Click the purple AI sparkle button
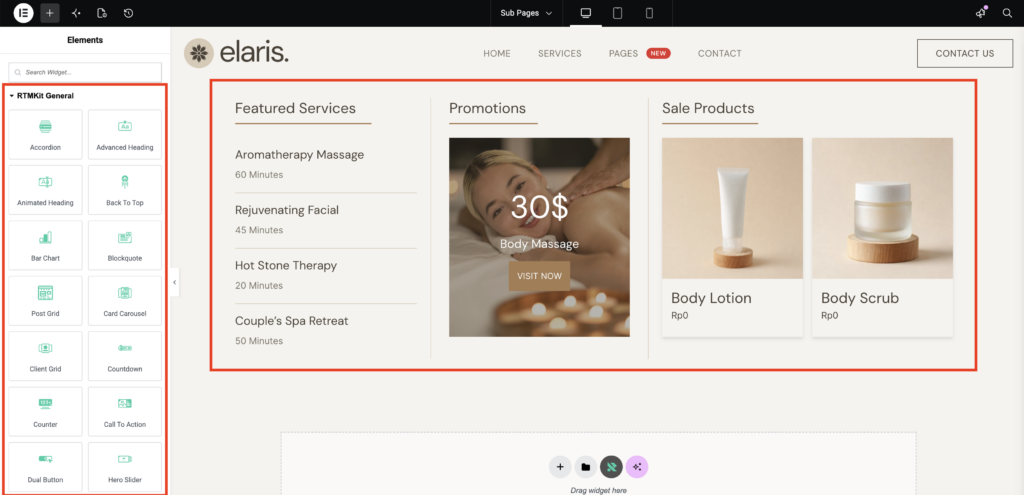Image resolution: width=1024 pixels, height=495 pixels. click(637, 467)
